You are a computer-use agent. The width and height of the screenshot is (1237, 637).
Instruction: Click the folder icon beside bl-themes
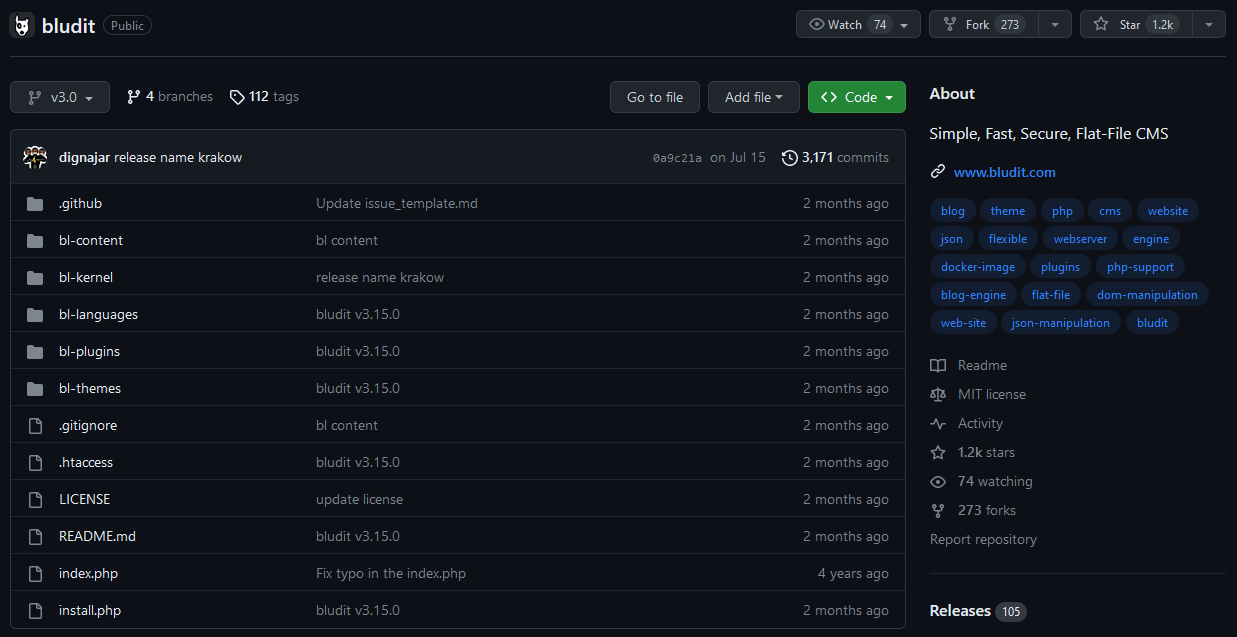click(35, 388)
